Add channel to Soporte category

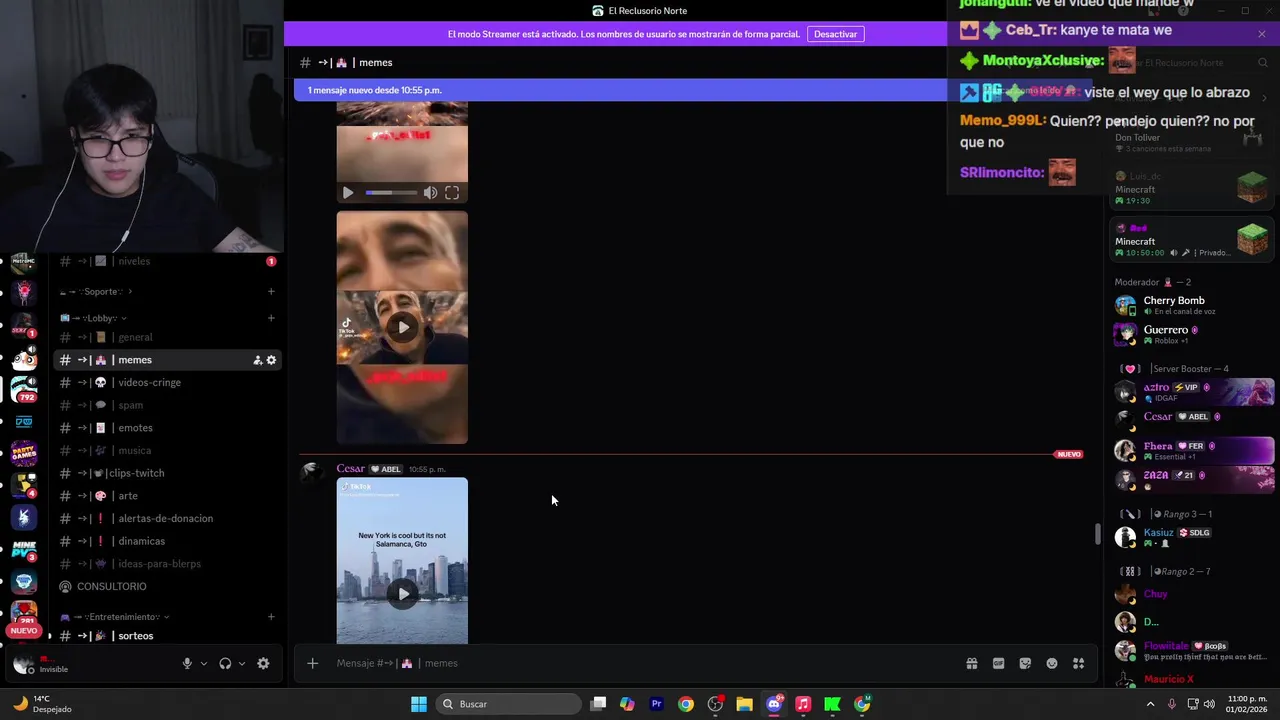coord(271,291)
